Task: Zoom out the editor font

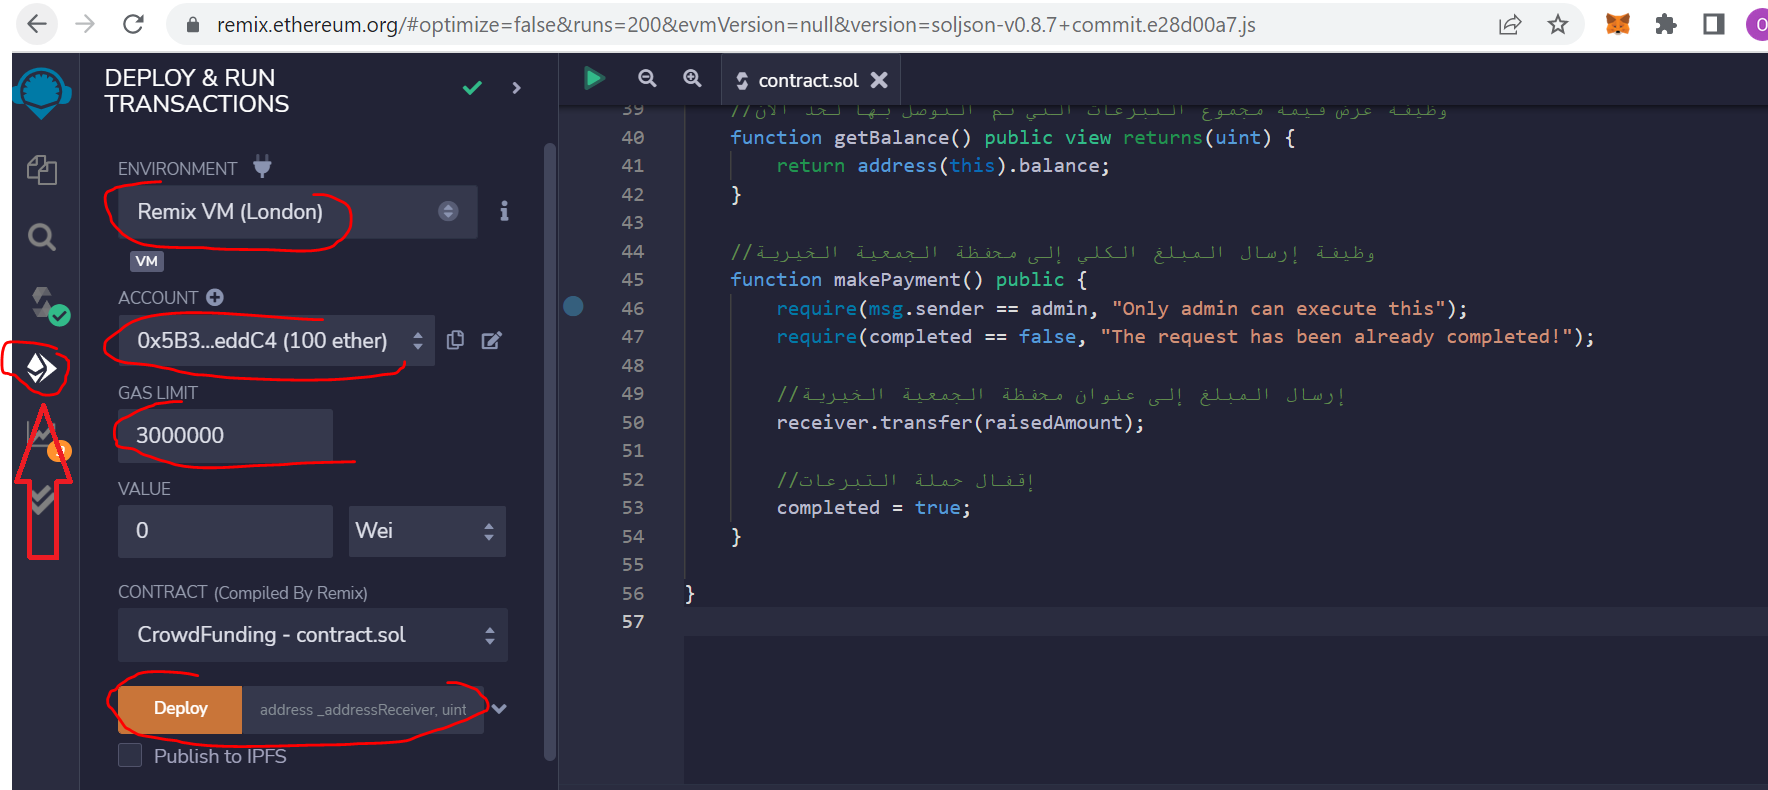Action: (647, 78)
